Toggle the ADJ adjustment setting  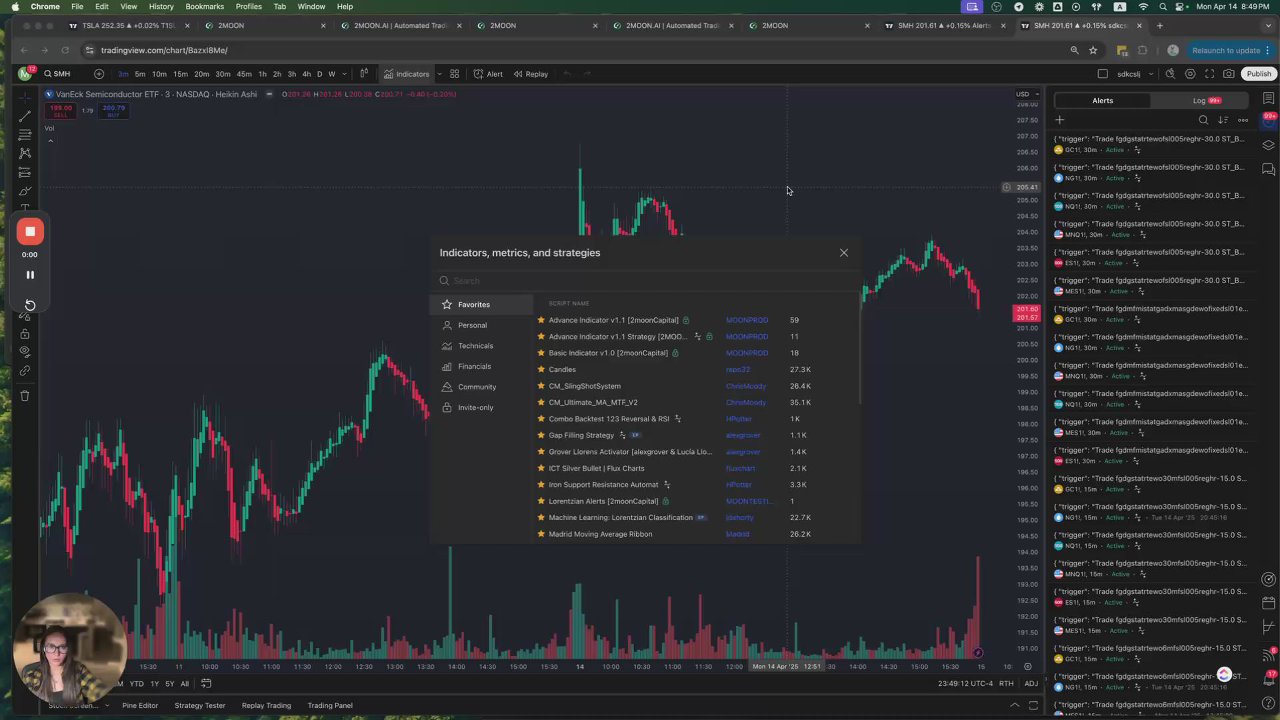tap(1031, 684)
